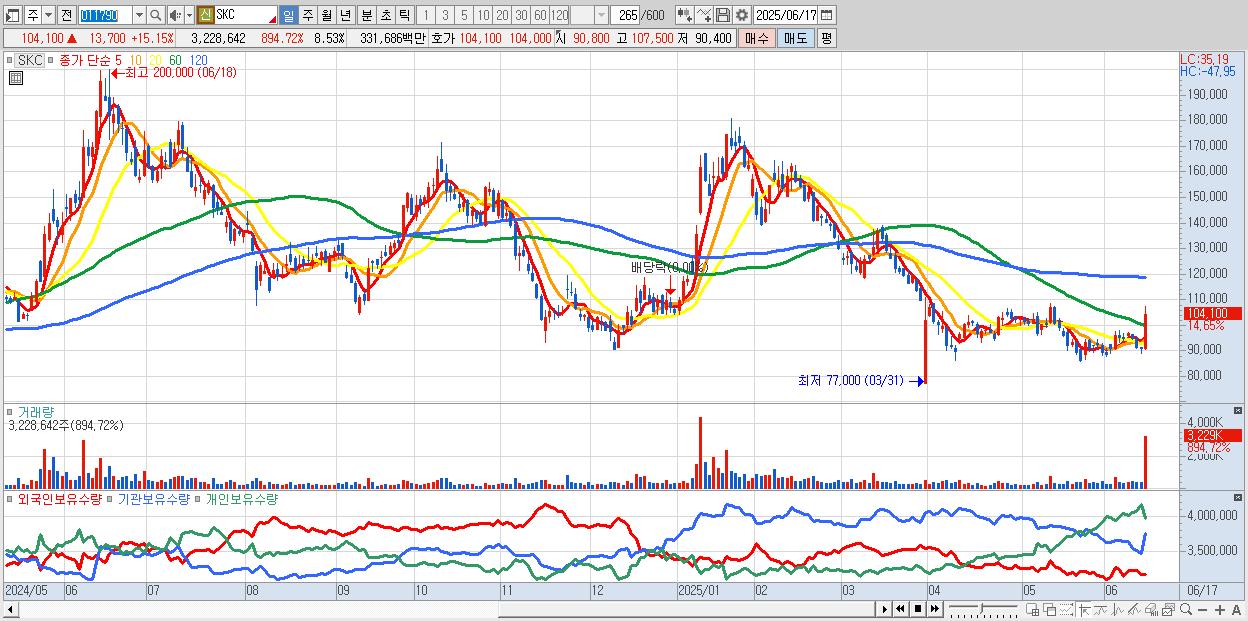Switch to the 분 minute chart period
The height and width of the screenshot is (621, 1248).
tap(367, 15)
